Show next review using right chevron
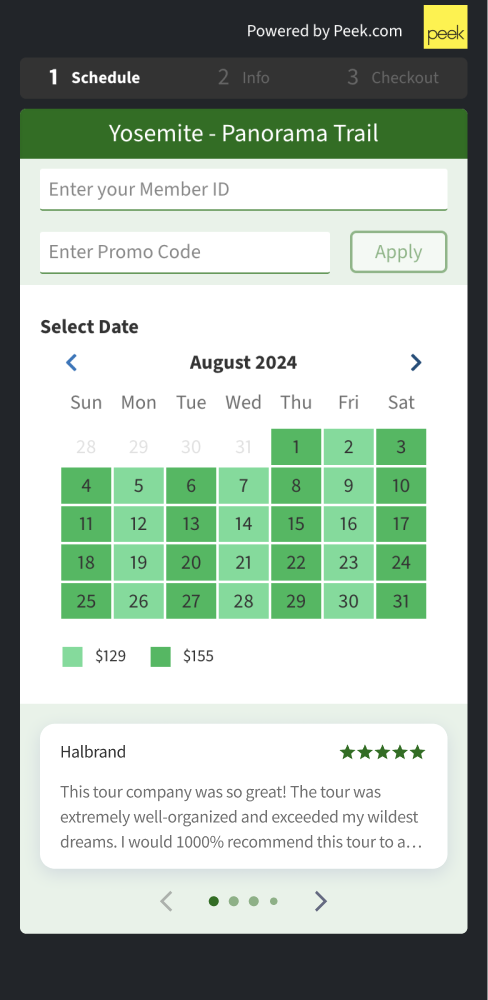This screenshot has width=488, height=1000. tap(321, 901)
